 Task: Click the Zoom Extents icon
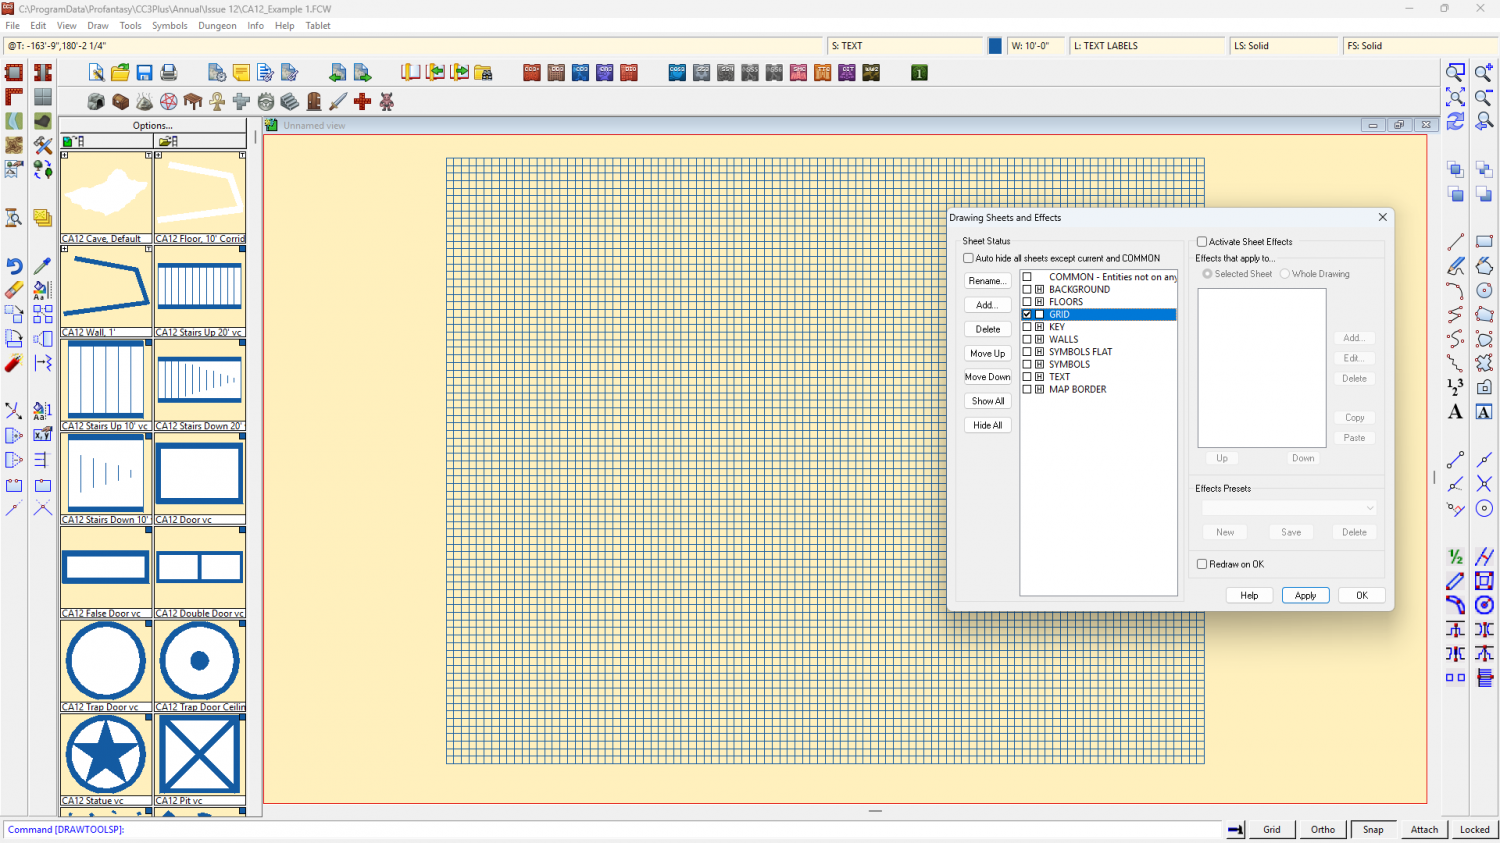click(x=1455, y=97)
